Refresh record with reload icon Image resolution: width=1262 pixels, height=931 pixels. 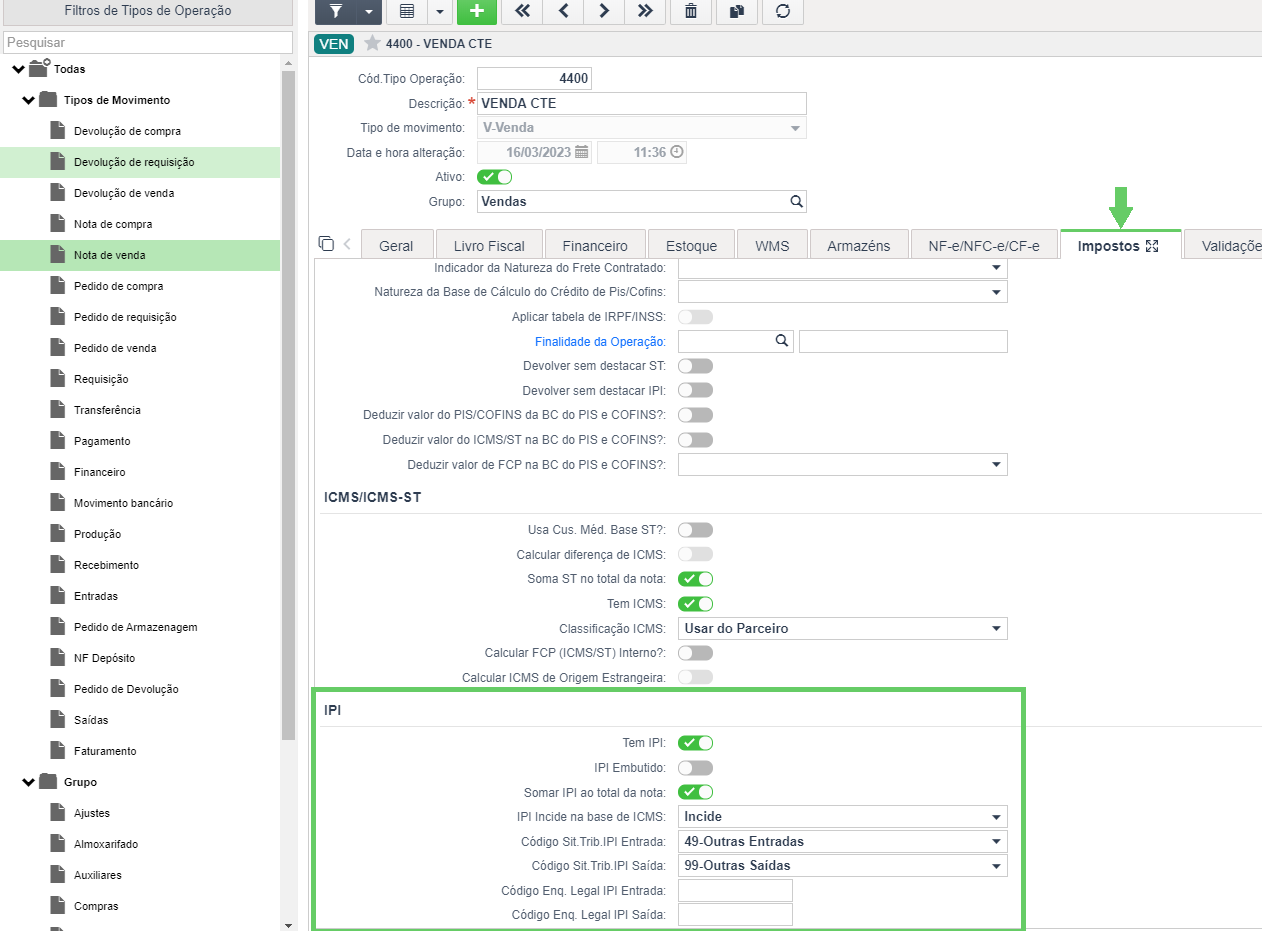pos(783,11)
